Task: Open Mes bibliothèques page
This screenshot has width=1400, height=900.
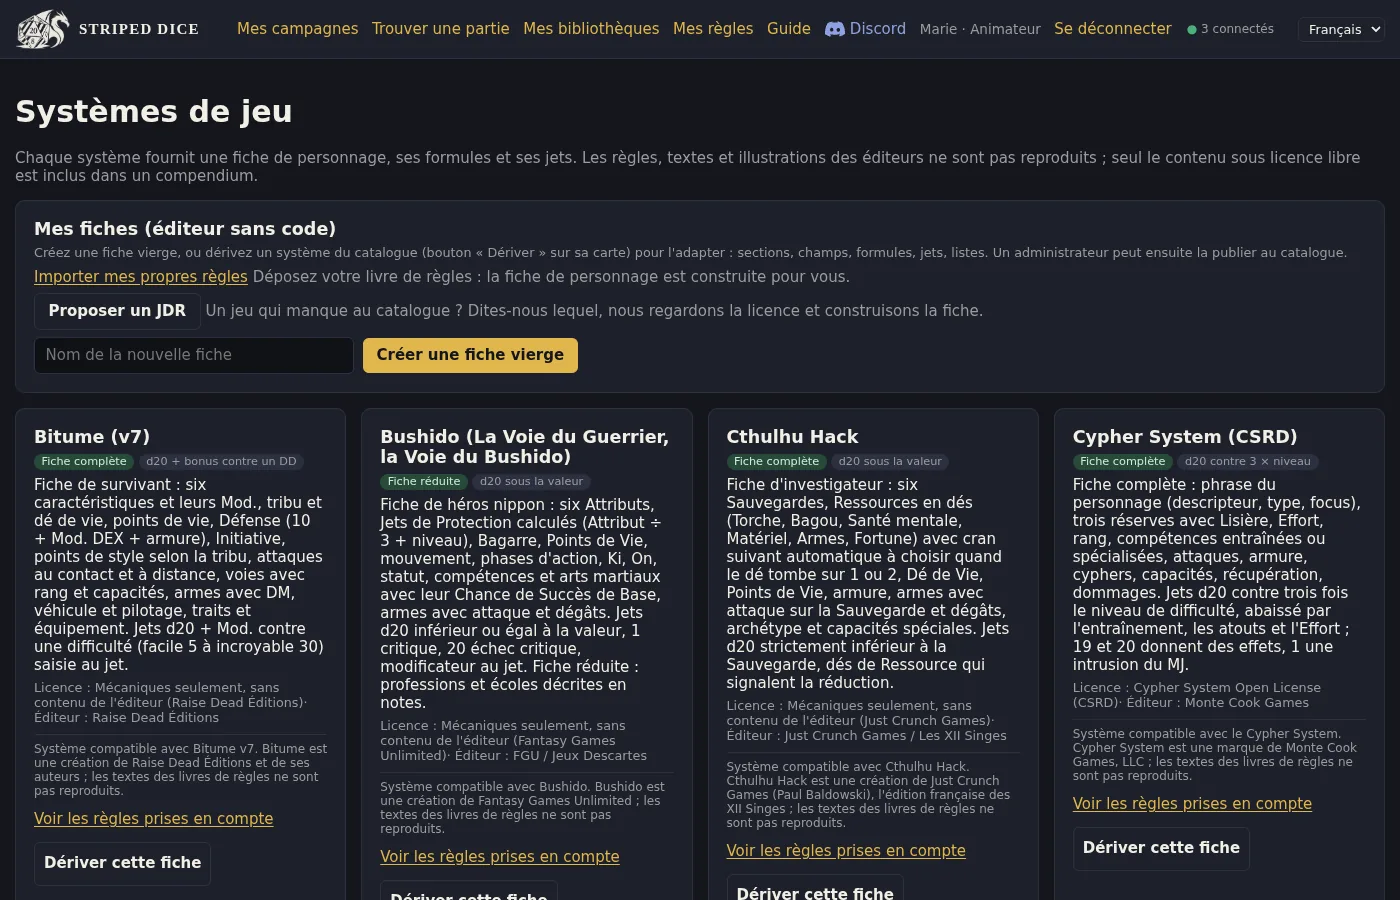Action: (591, 29)
